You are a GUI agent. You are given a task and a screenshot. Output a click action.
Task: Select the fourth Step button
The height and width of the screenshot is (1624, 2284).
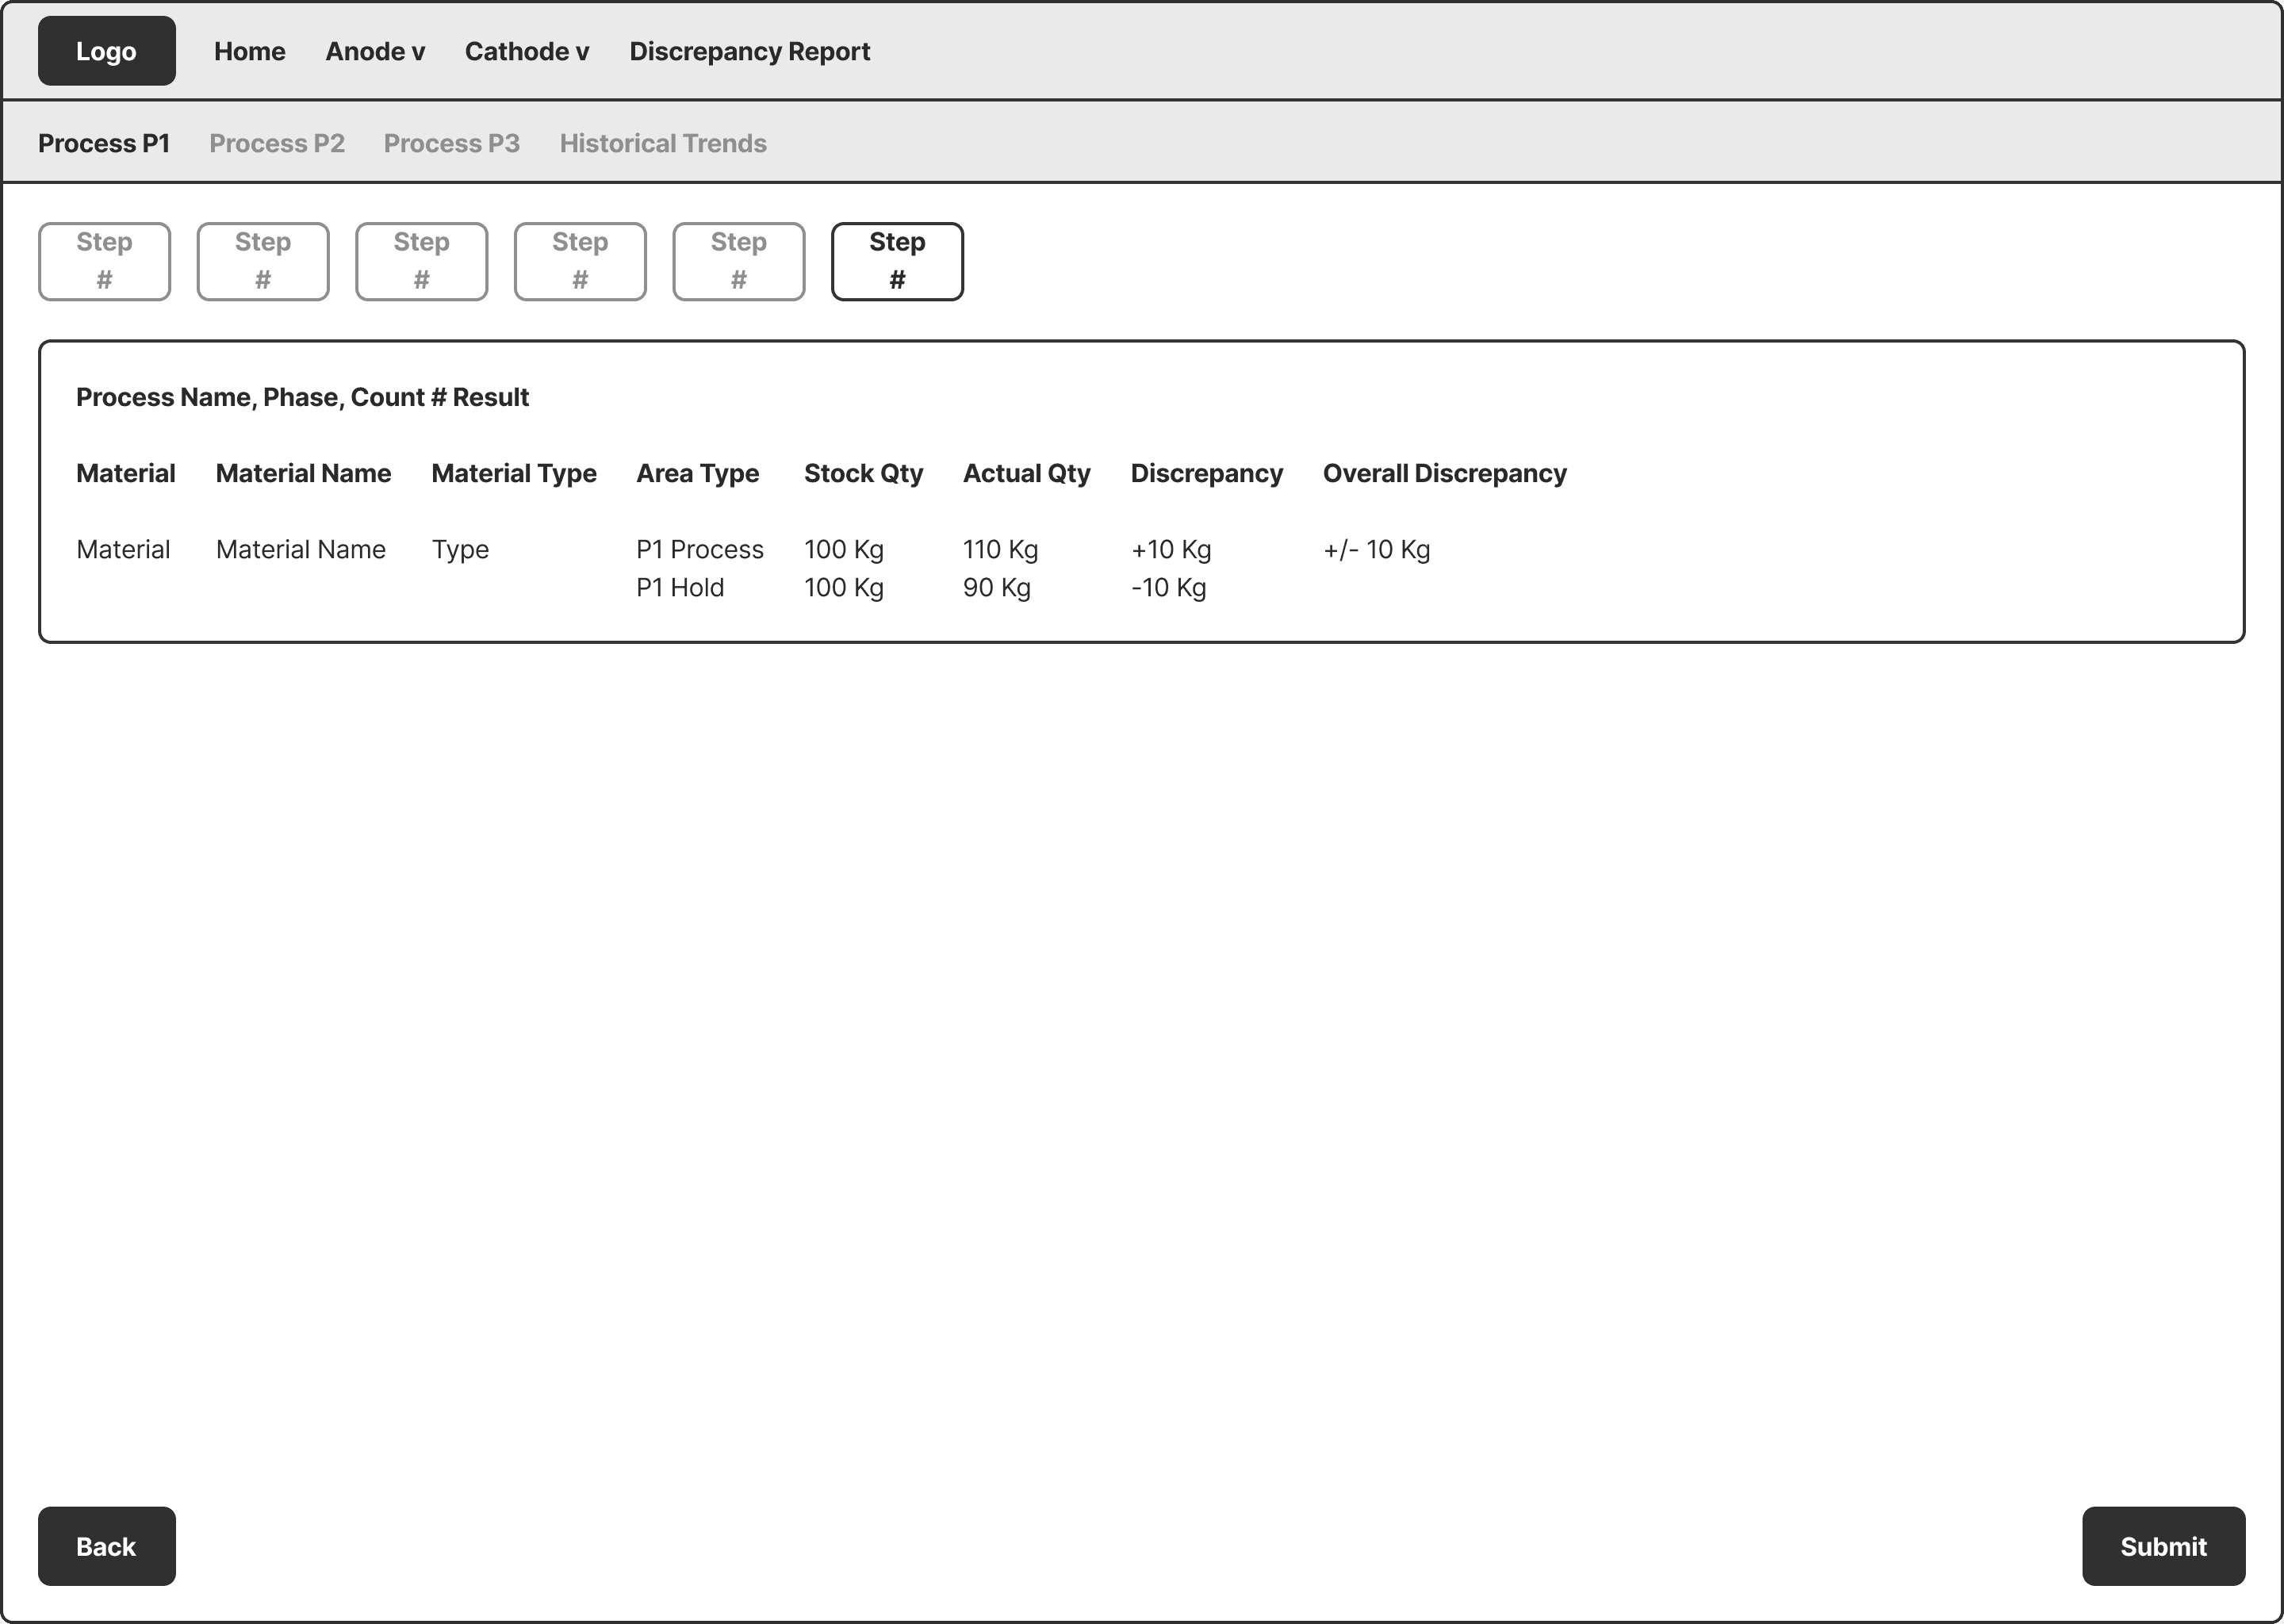[x=580, y=261]
